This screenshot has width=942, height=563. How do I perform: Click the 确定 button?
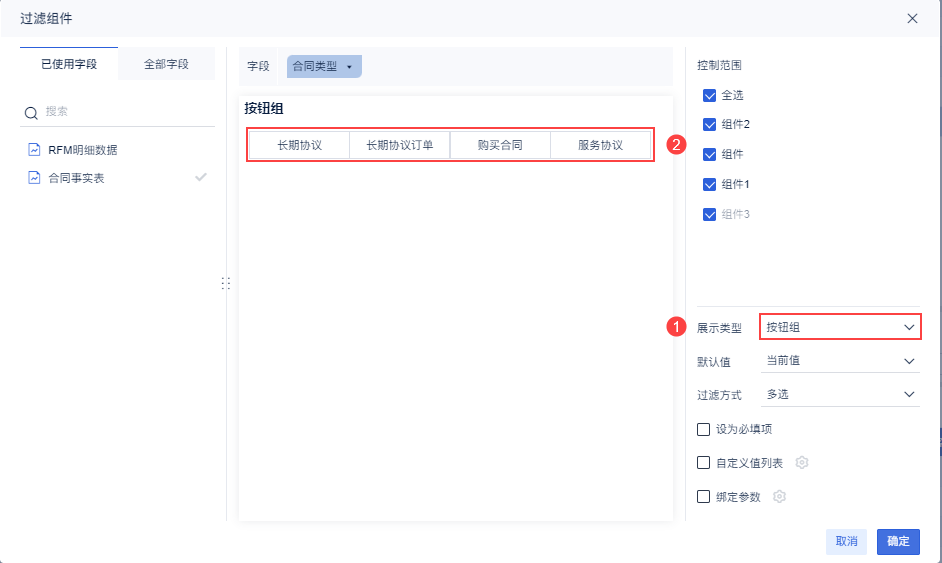[x=898, y=541]
